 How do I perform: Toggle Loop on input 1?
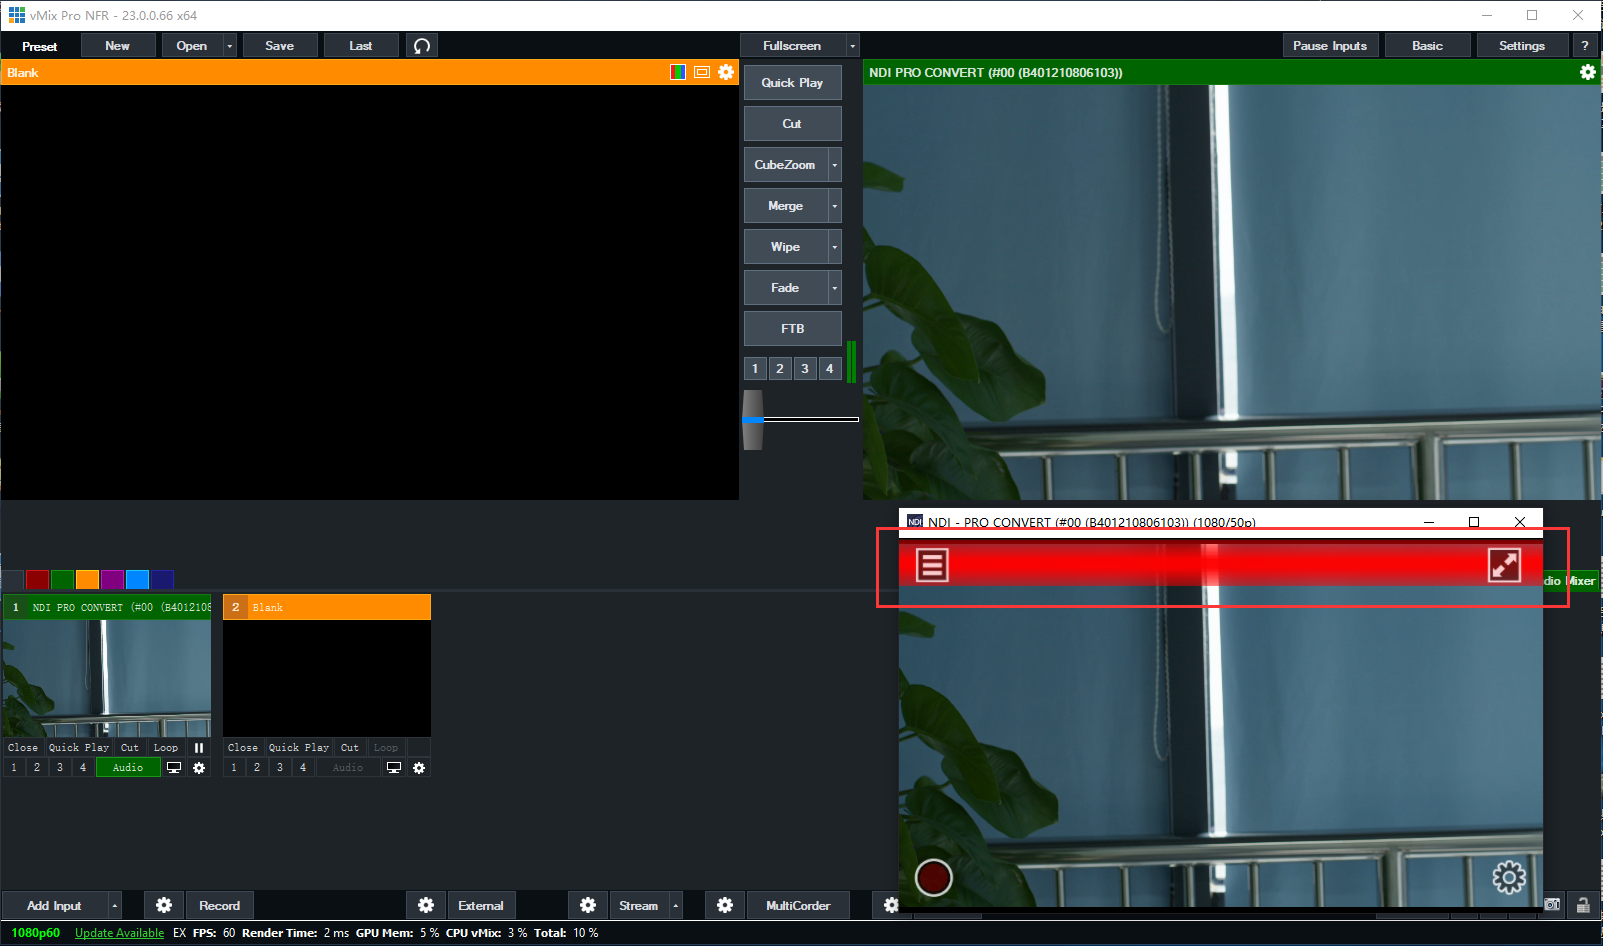tap(166, 748)
